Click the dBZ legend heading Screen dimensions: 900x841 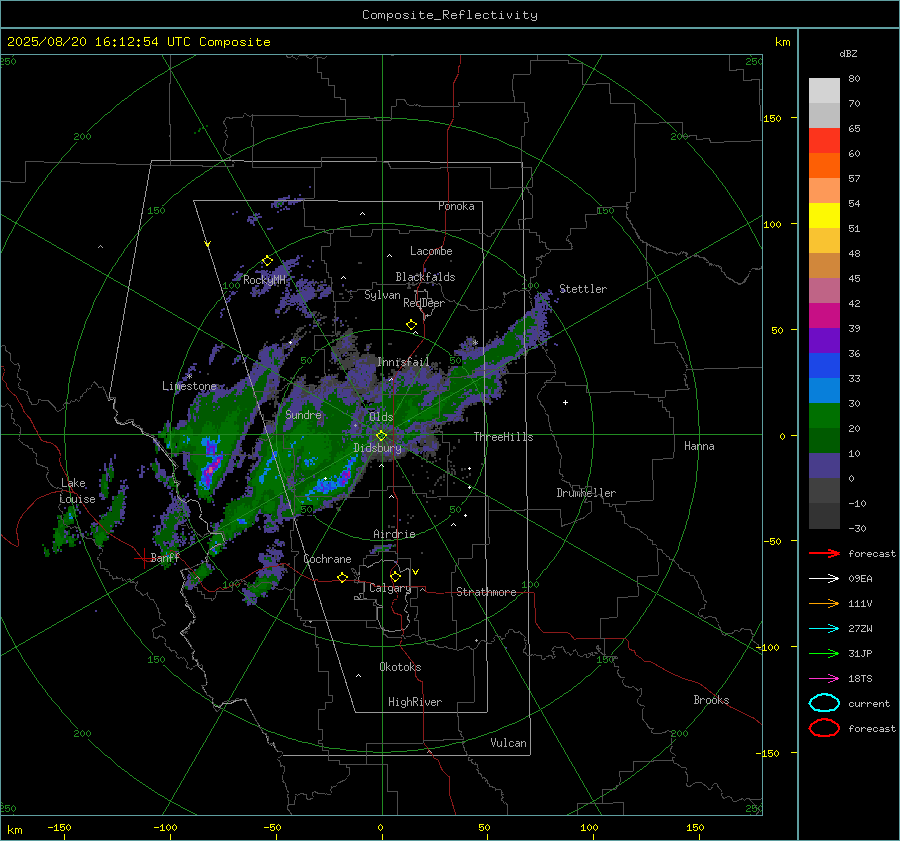848,54
